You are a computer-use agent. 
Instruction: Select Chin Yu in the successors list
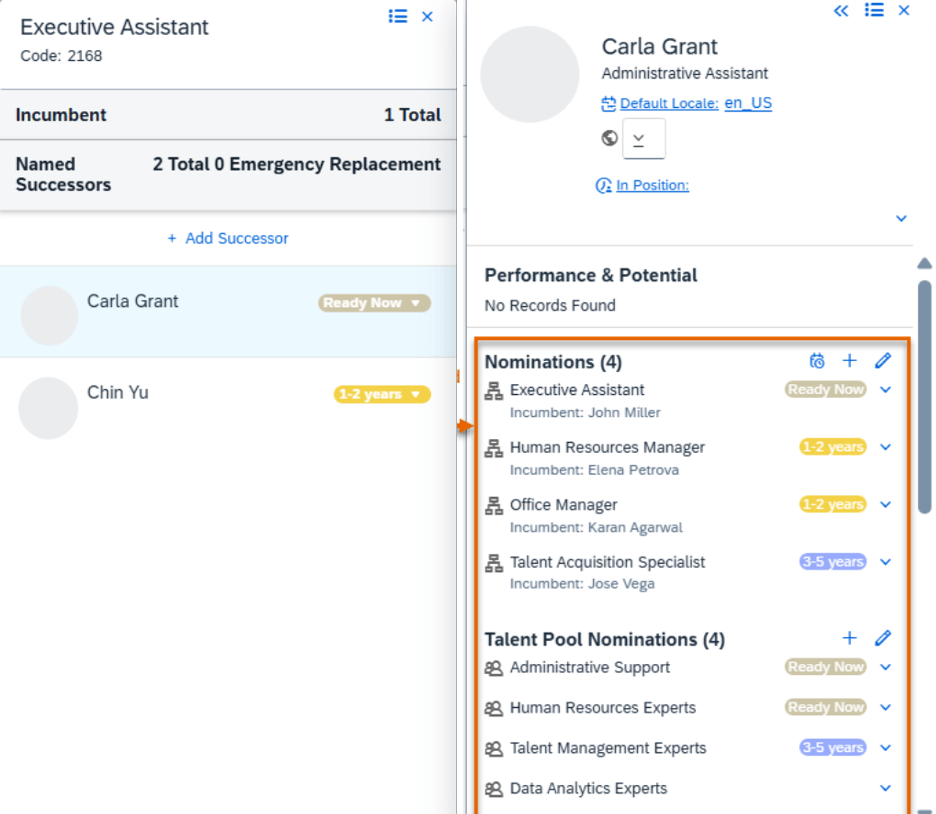click(x=118, y=393)
